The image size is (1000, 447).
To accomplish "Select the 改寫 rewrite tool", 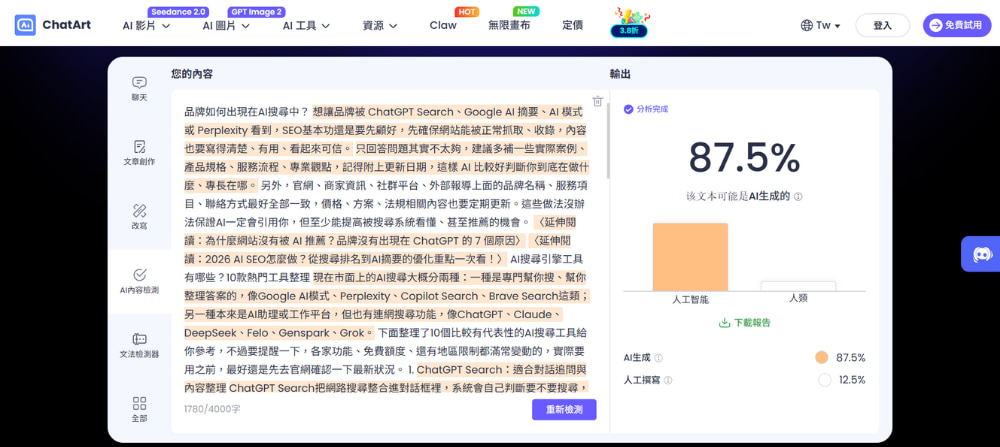I will pos(139,217).
